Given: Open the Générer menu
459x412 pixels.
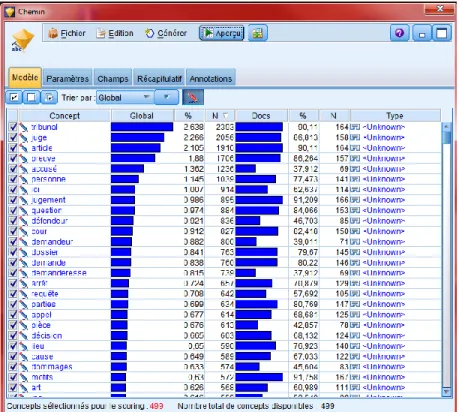Looking at the screenshot, I should (166, 33).
